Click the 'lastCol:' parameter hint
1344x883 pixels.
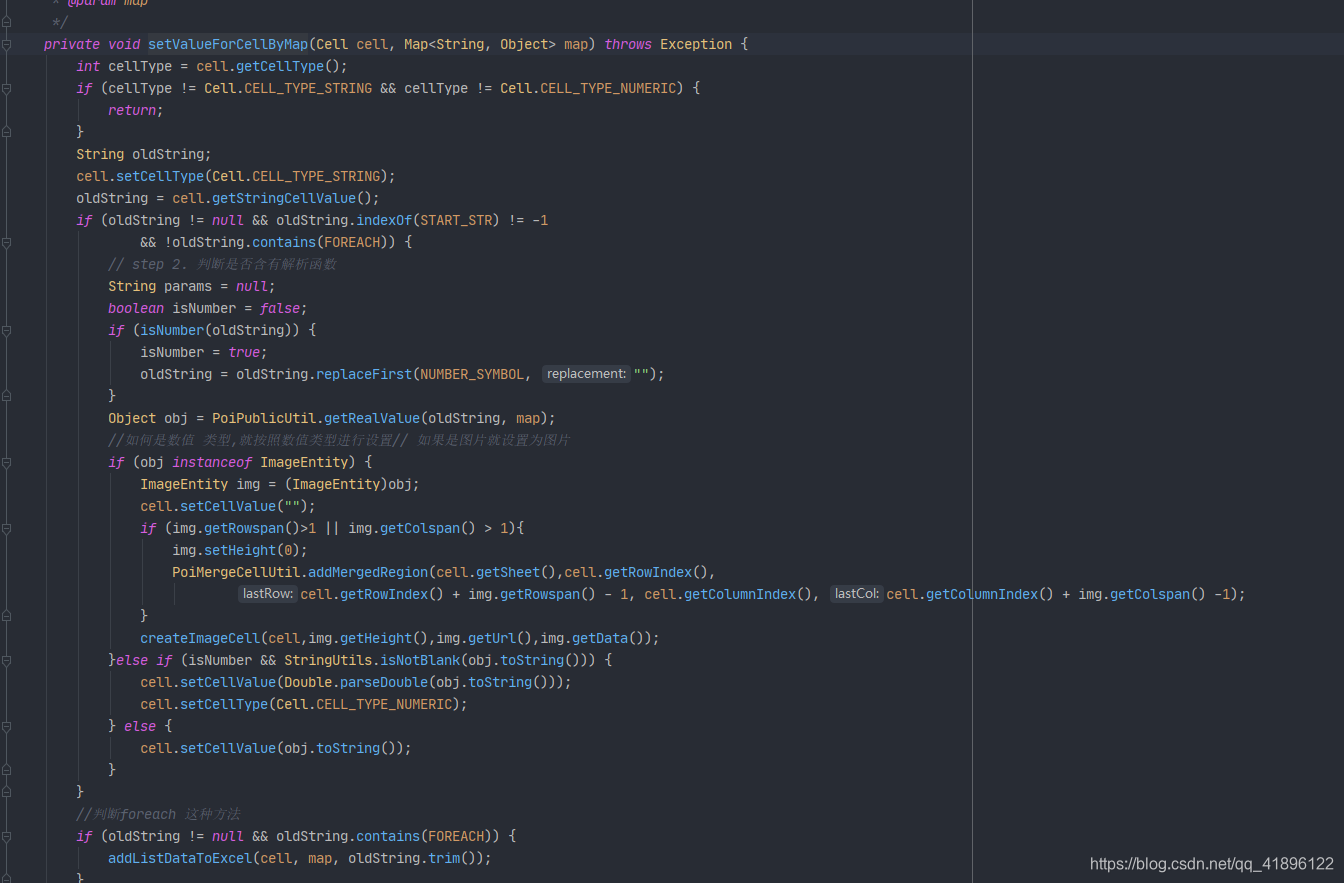click(857, 594)
